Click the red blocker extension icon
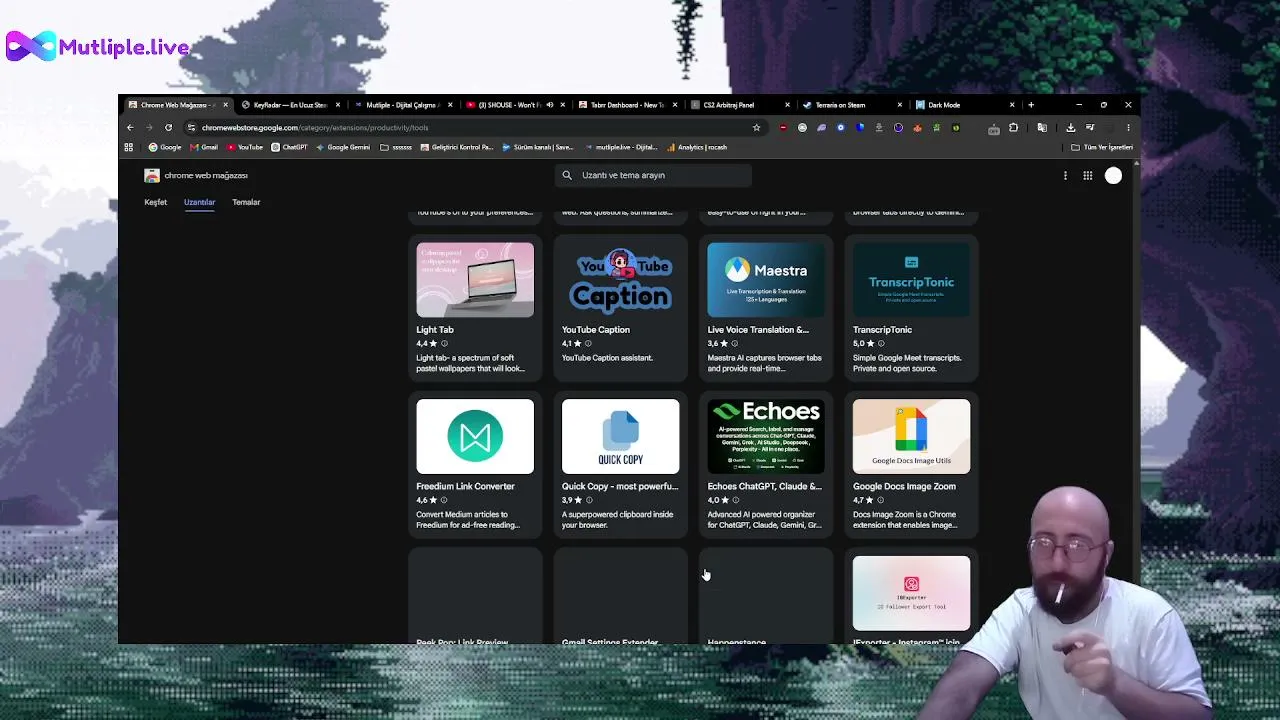 pos(783,127)
